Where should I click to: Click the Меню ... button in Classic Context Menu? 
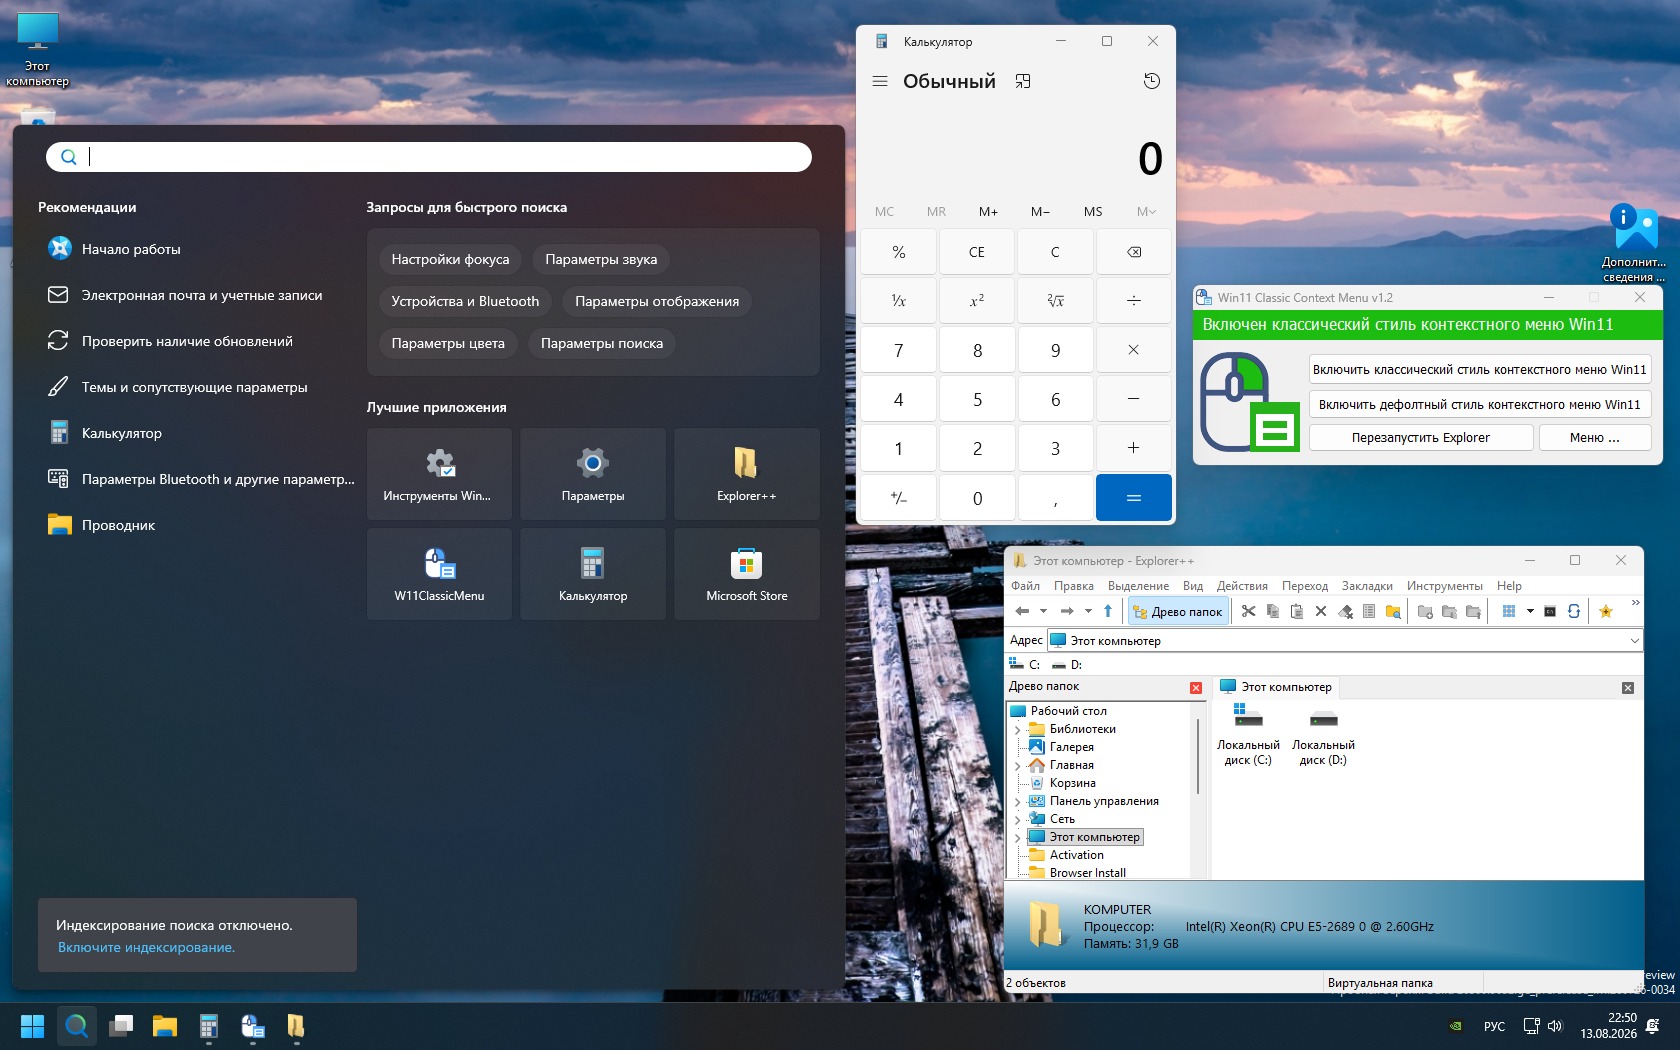tap(1594, 437)
